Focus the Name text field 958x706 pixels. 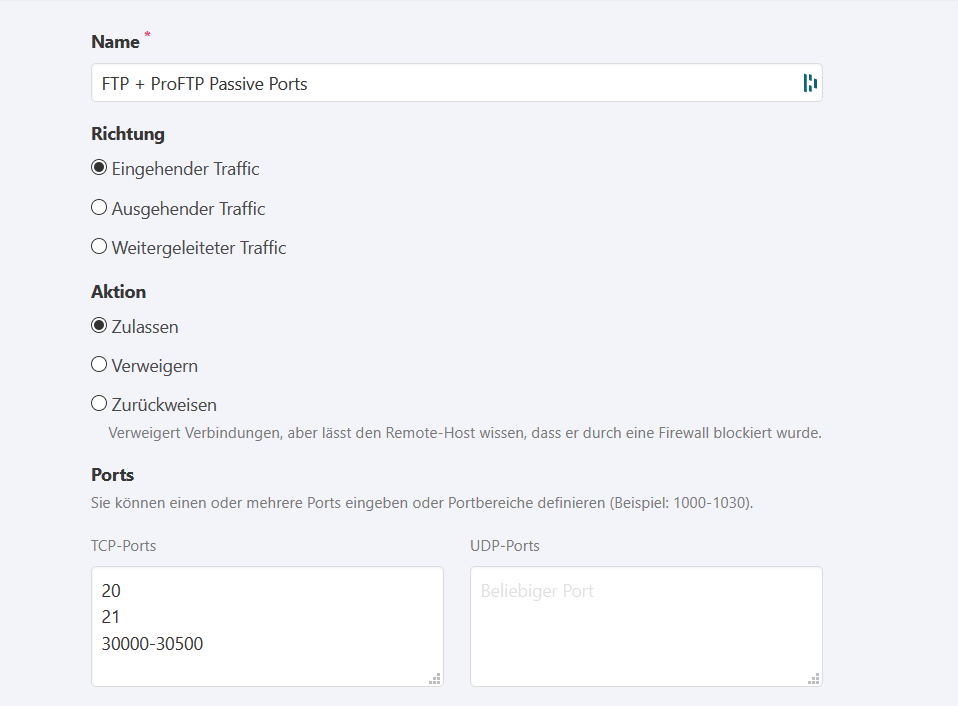[x=440, y=84]
